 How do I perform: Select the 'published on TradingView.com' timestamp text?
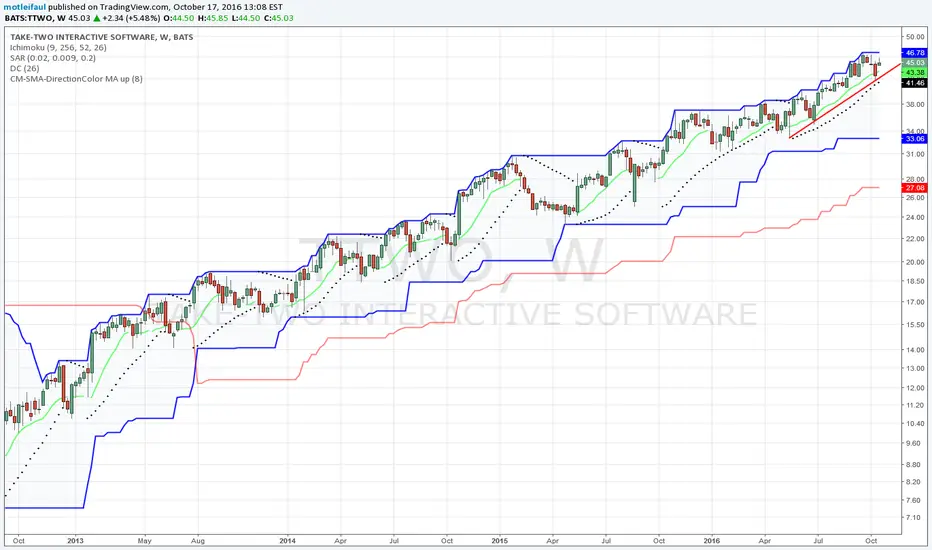(165, 7)
